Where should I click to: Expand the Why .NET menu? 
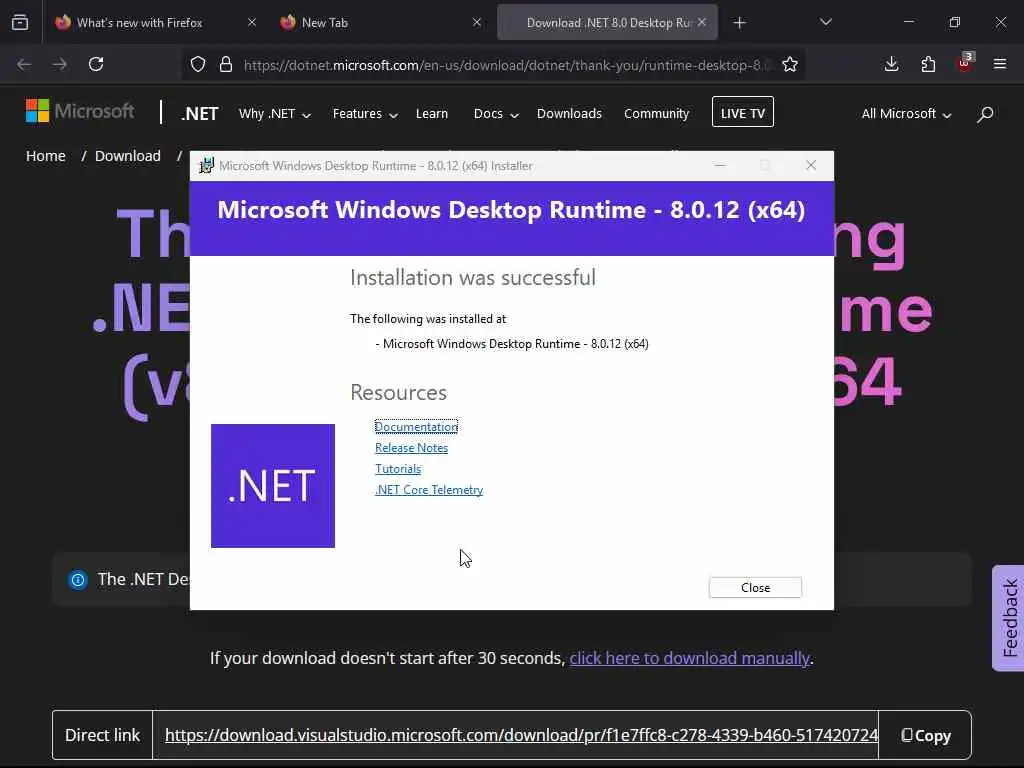click(274, 114)
